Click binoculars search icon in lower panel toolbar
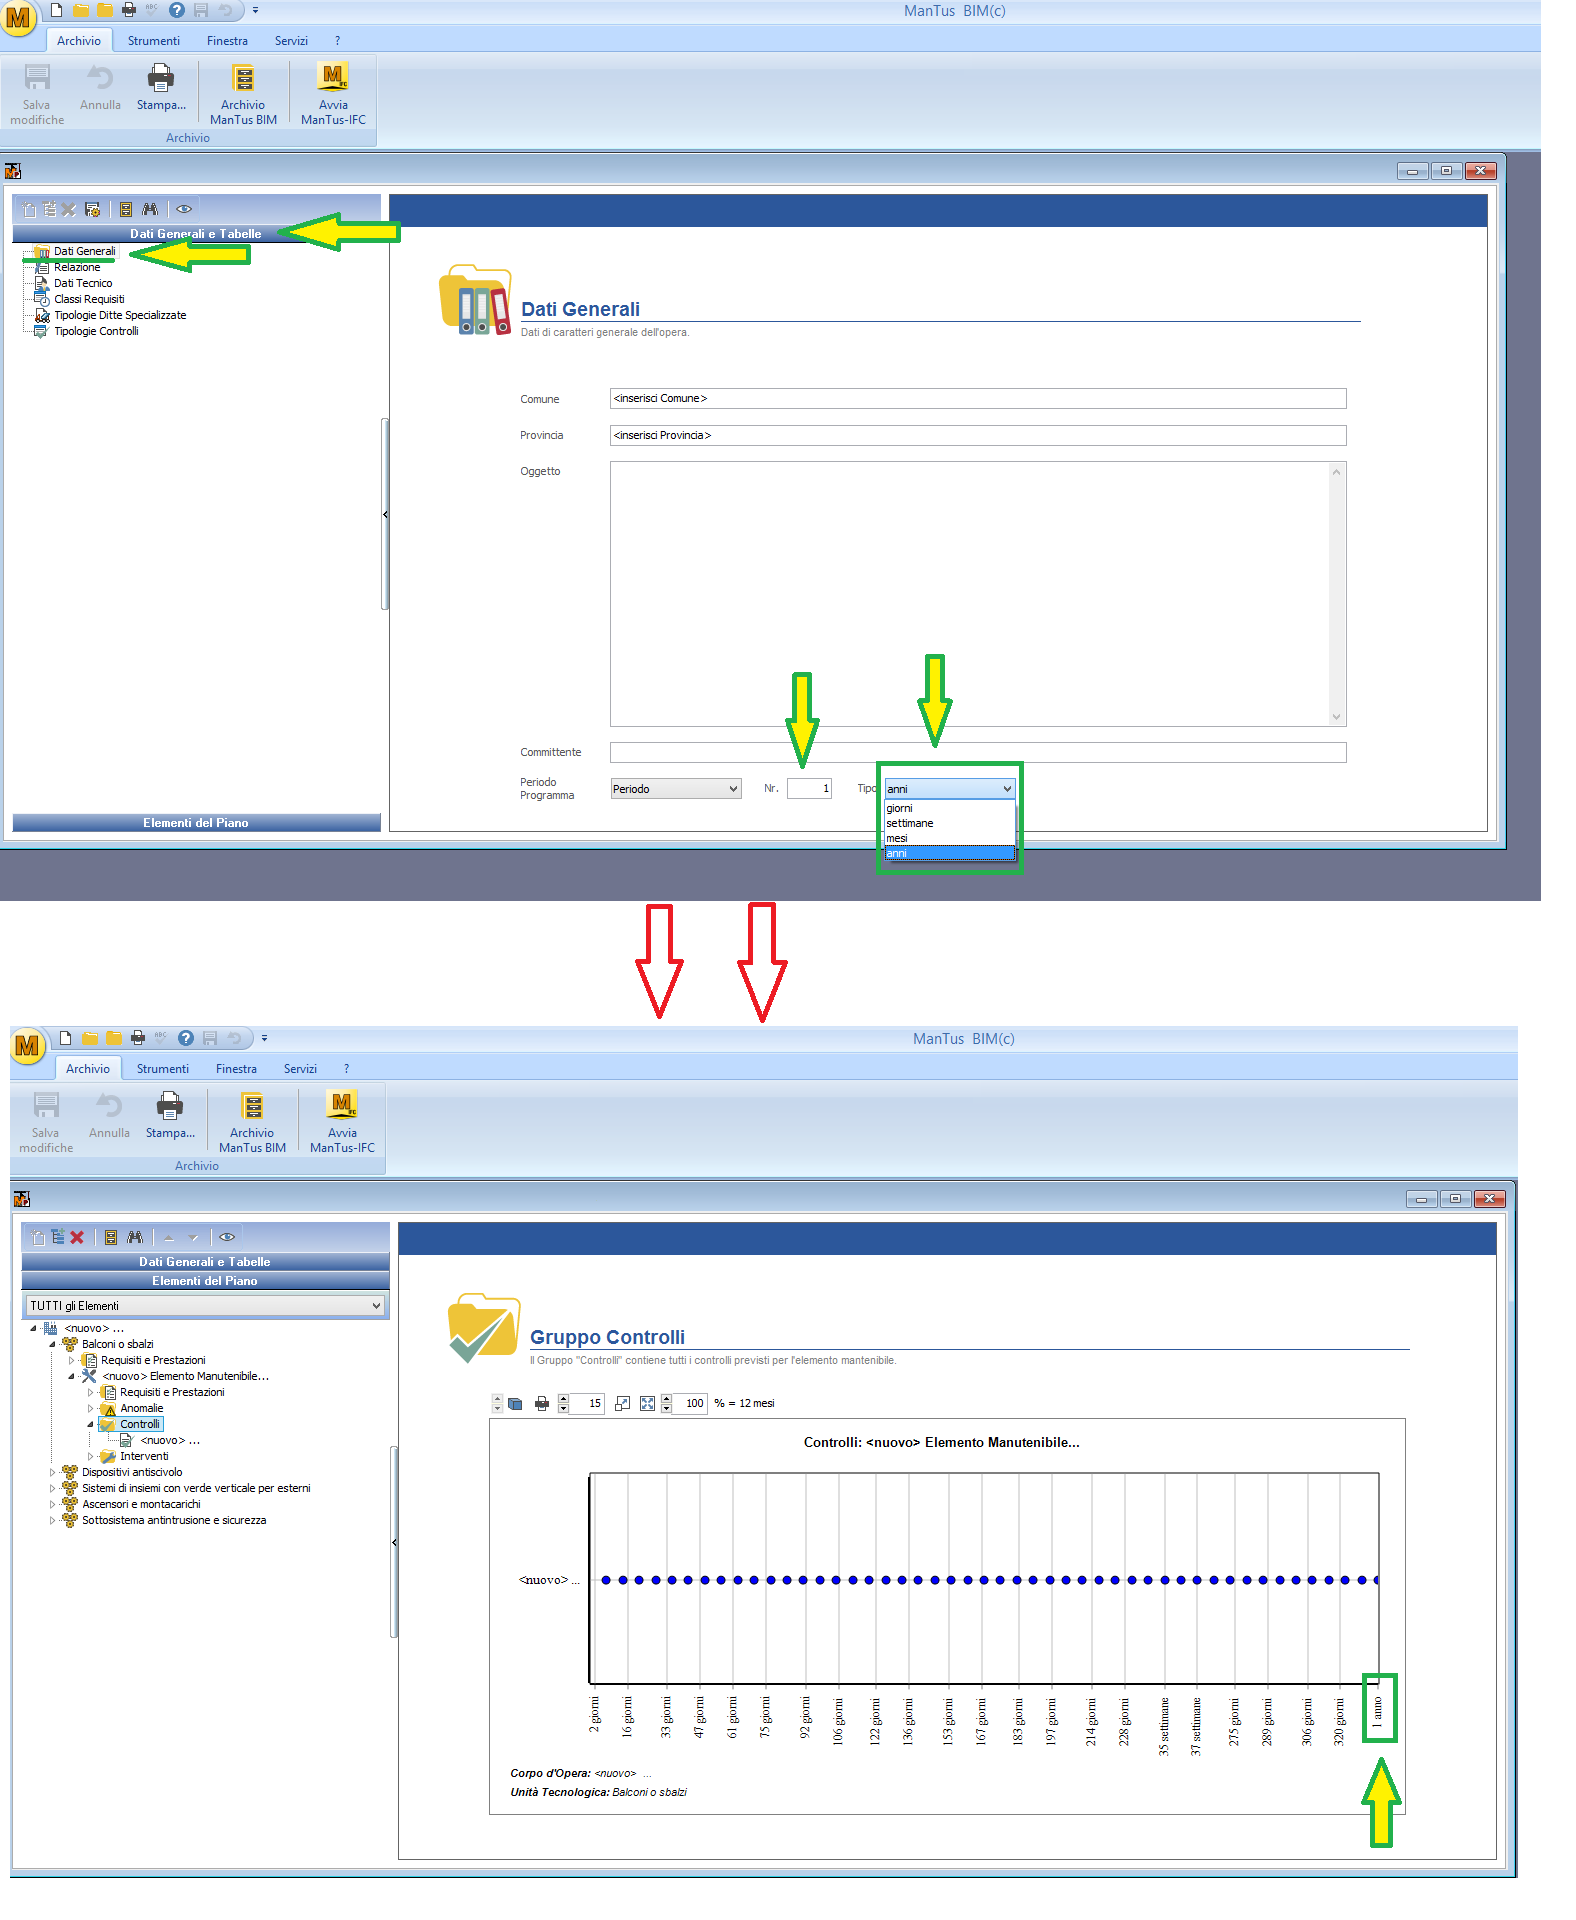 [x=135, y=1237]
